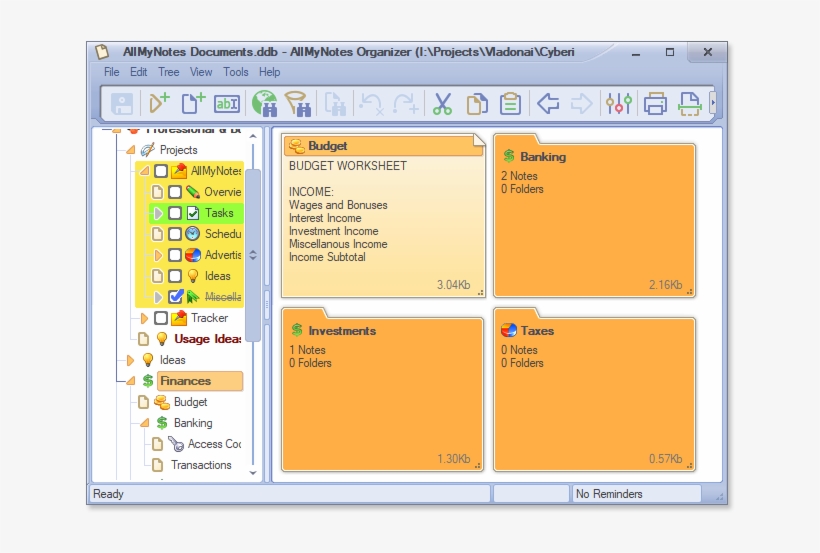Check the Tracker item checkbox
This screenshot has width=820, height=553.
click(161, 318)
